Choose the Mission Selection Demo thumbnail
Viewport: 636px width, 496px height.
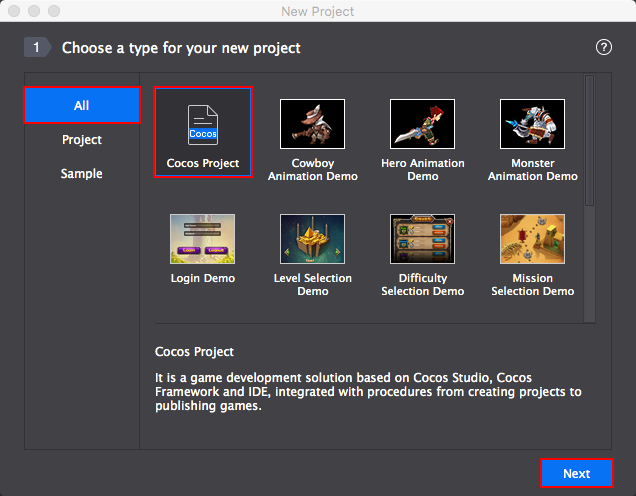click(x=532, y=239)
